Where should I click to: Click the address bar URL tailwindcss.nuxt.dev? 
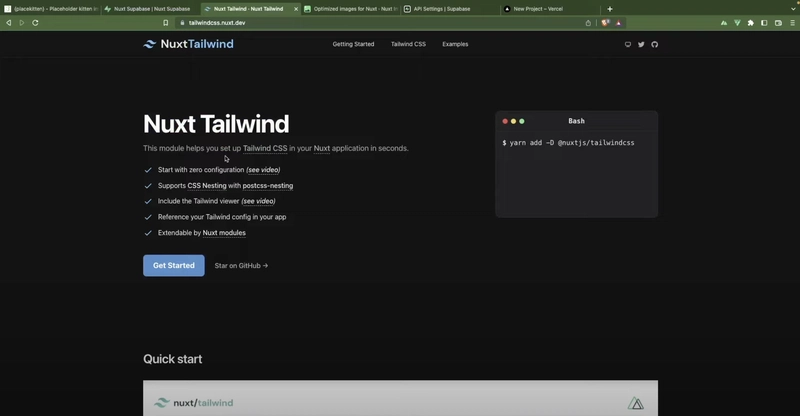pos(217,23)
